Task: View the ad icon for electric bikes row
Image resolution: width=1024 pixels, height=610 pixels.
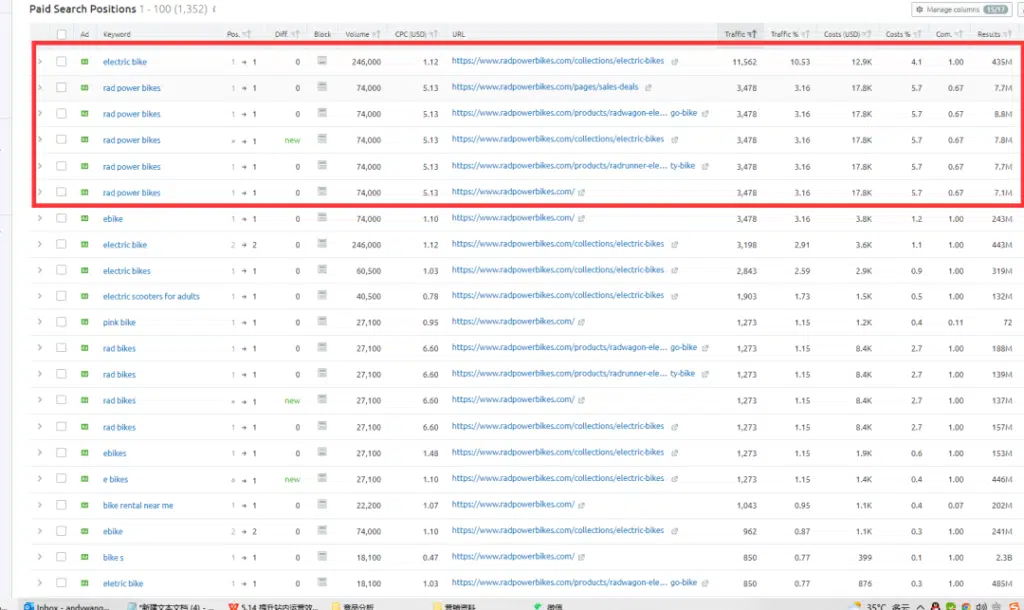Action: pyautogui.click(x=84, y=270)
